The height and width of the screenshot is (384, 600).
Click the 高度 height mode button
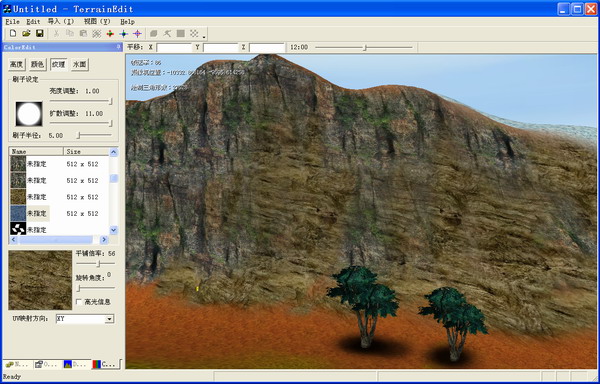tap(17, 65)
